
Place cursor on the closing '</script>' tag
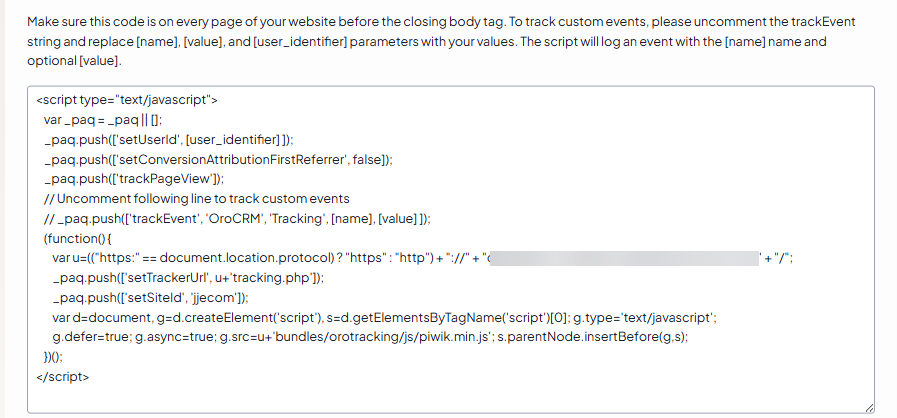[62, 377]
